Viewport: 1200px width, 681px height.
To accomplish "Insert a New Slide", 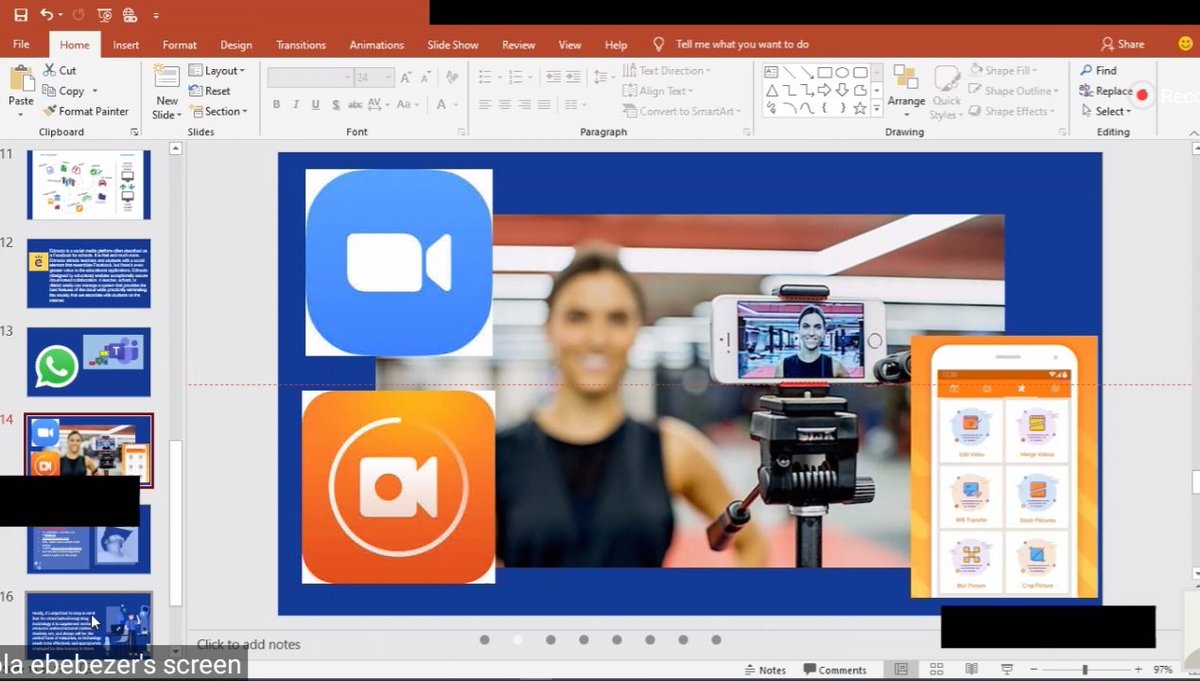I will (167, 92).
